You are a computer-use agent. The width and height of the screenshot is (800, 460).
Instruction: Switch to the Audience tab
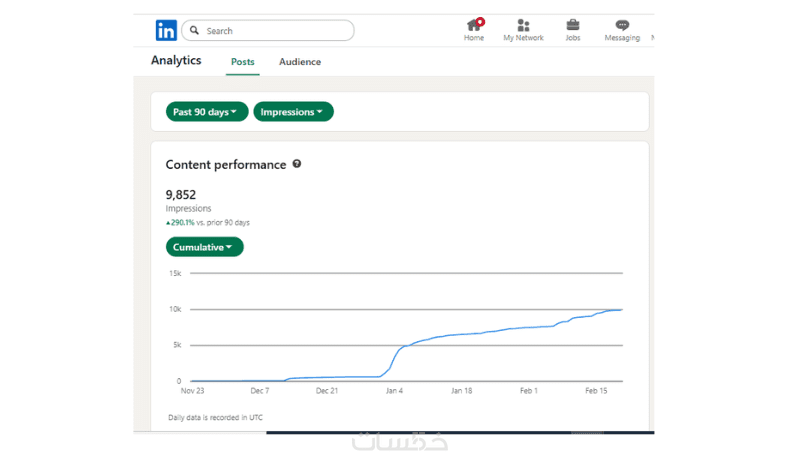300,62
